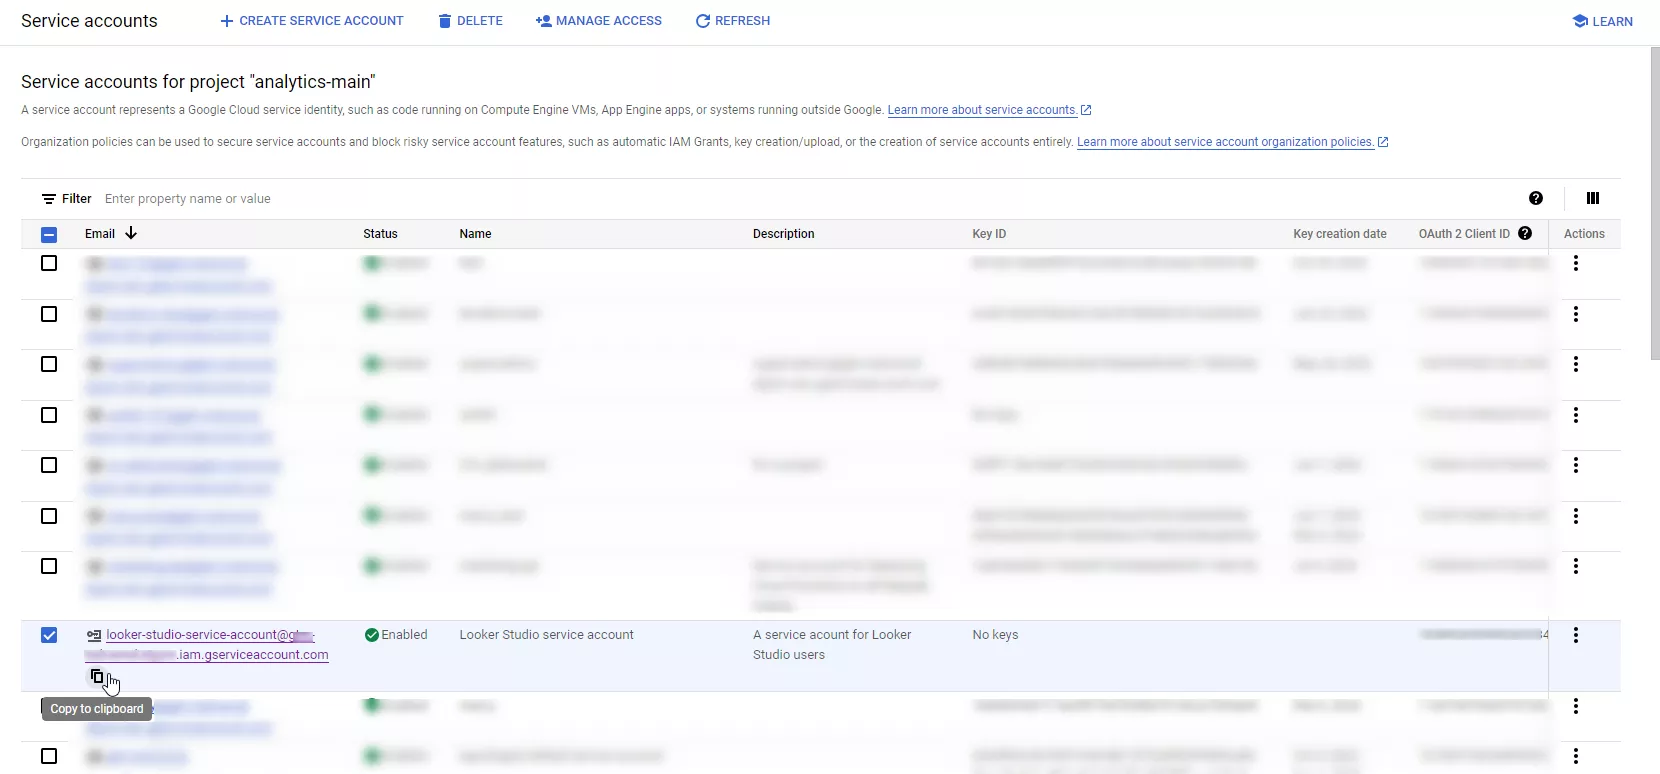Check the second row's checkbox
Image resolution: width=1660 pixels, height=774 pixels.
click(x=49, y=314)
